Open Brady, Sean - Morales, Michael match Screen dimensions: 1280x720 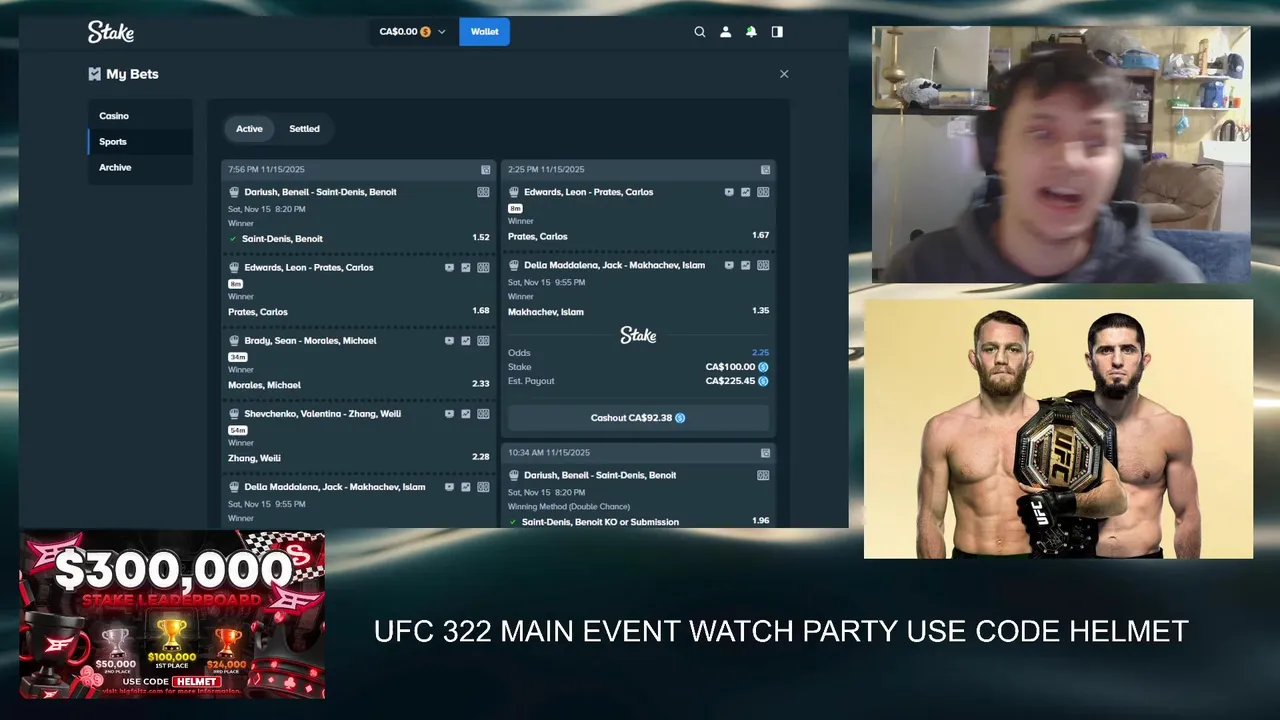pyautogui.click(x=310, y=341)
